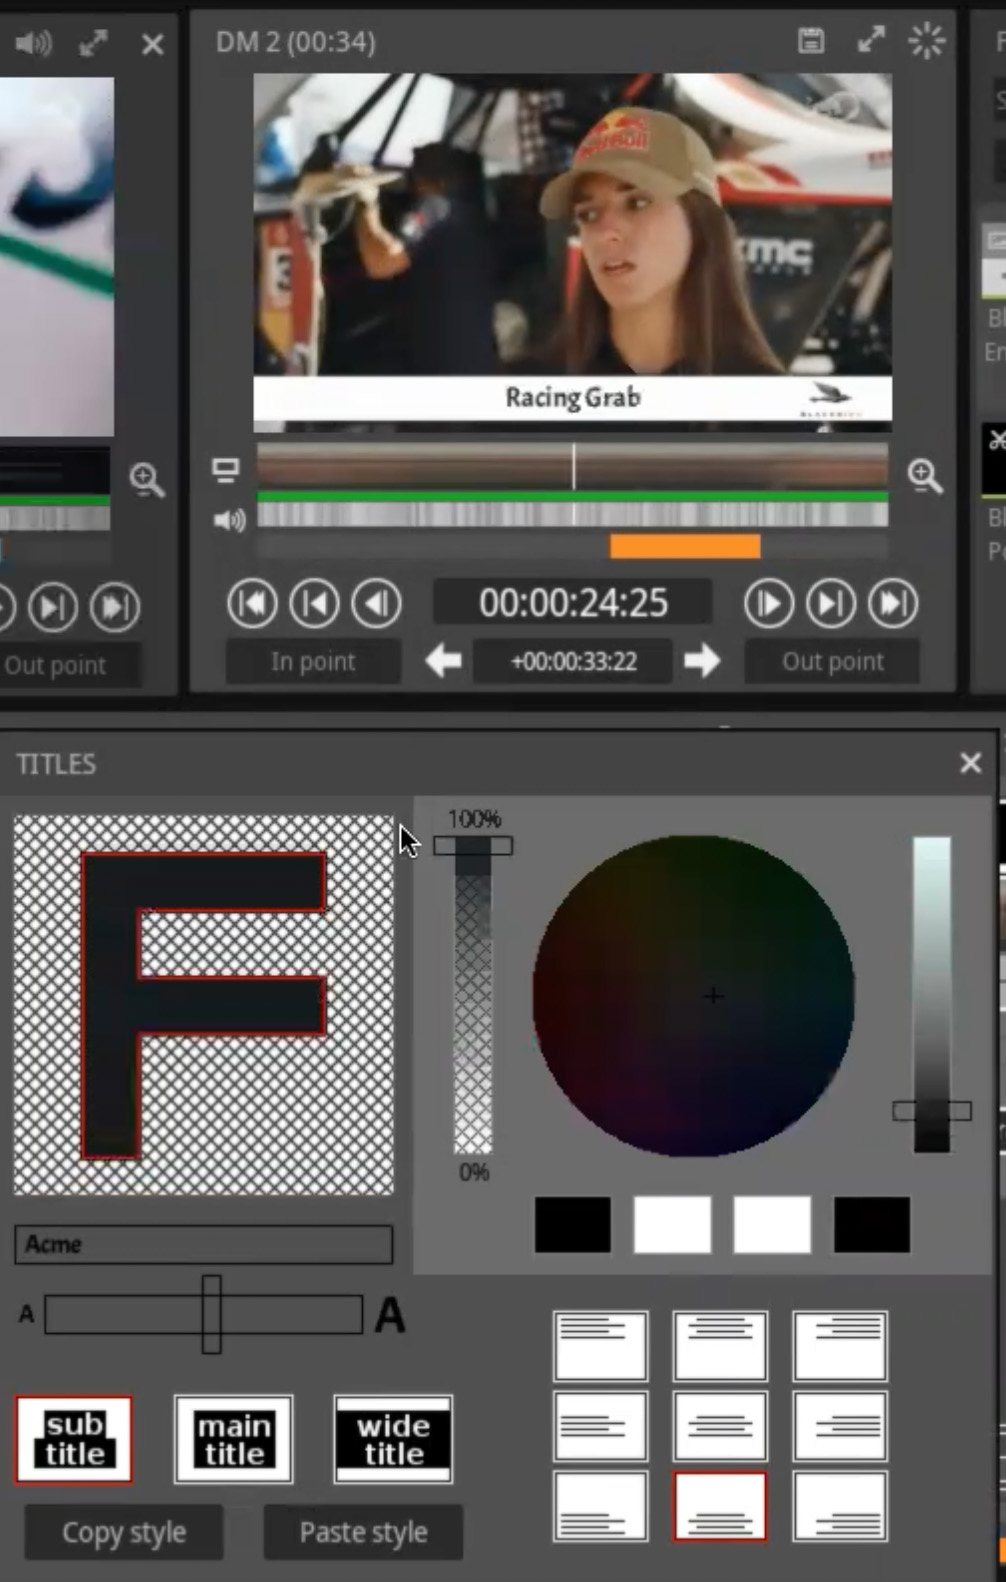Viewport: 1006px width, 1582px height.
Task: Click the Copy style button
Action: 124,1532
